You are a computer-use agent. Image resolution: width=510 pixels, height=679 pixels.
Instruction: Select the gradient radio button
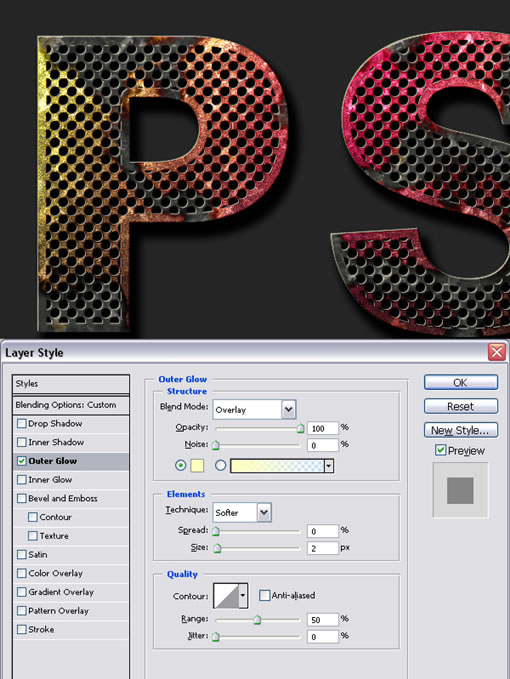(x=220, y=466)
